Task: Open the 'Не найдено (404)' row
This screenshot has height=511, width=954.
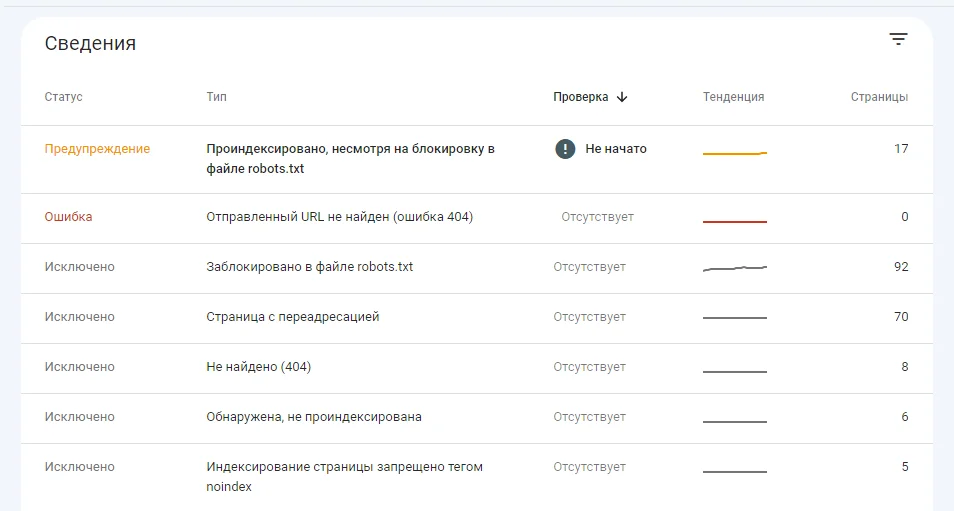Action: point(258,367)
